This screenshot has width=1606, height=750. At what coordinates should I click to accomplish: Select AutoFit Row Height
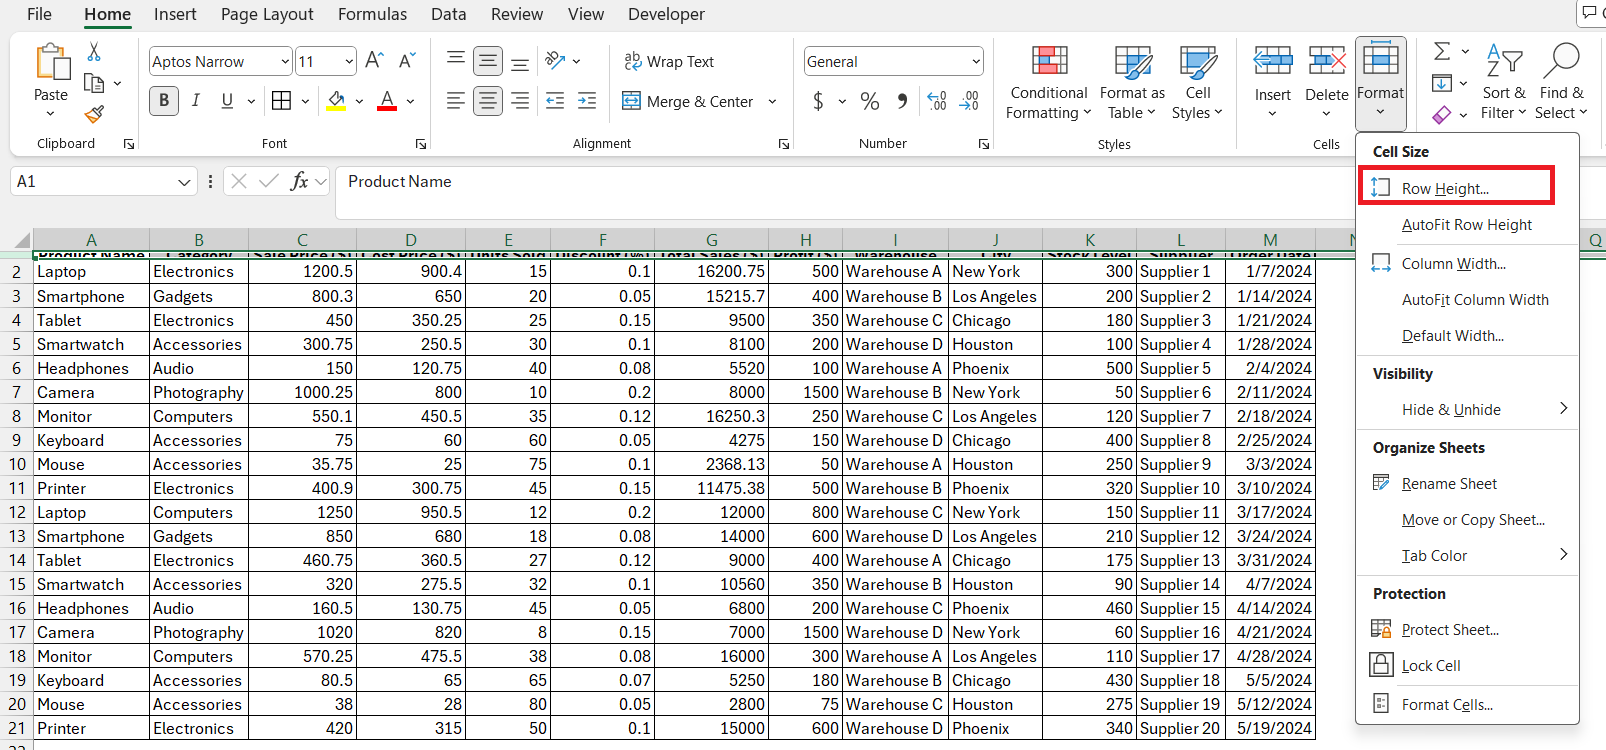1467,224
